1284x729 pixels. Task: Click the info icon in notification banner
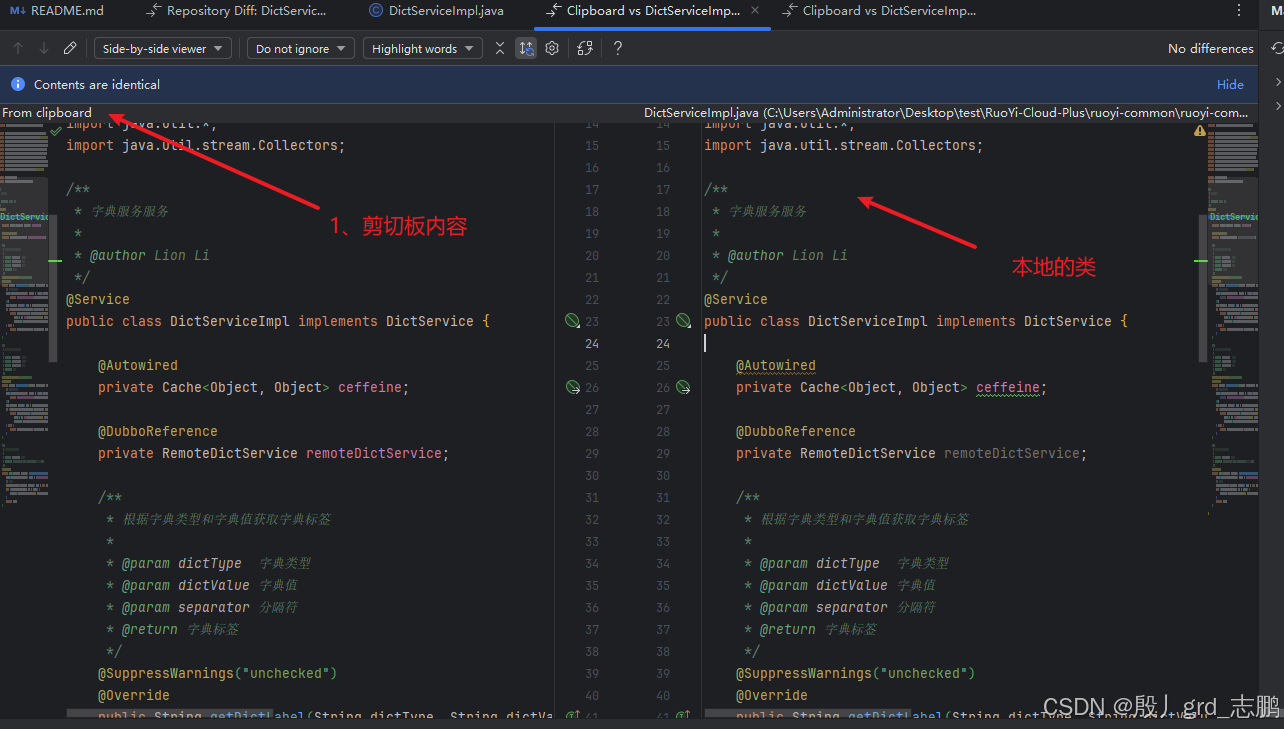coord(17,85)
